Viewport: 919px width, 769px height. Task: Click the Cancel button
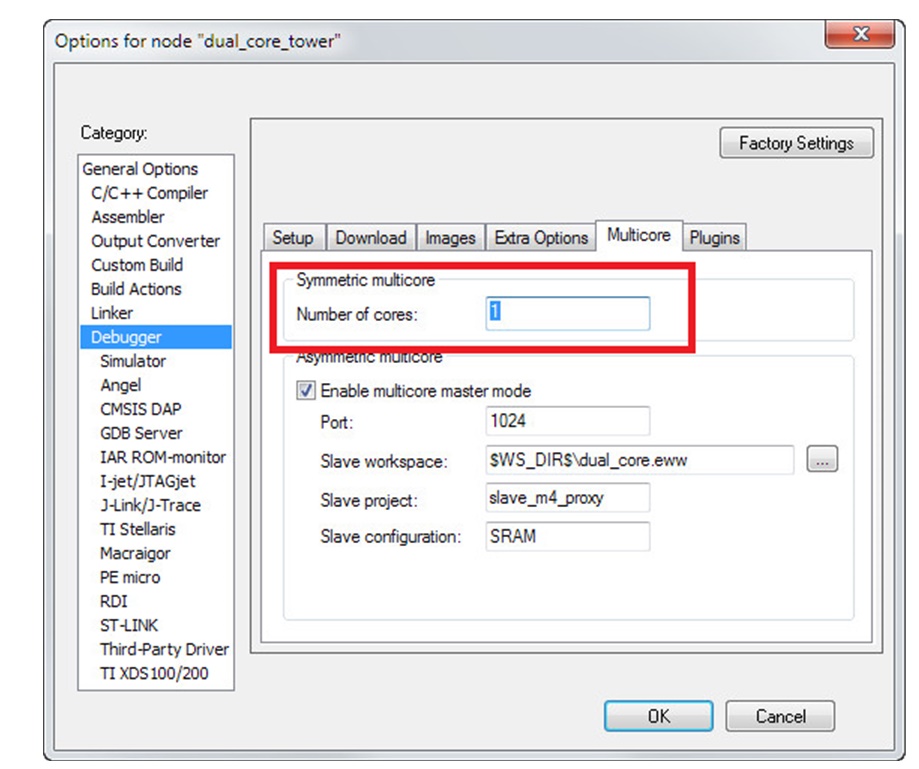point(780,716)
